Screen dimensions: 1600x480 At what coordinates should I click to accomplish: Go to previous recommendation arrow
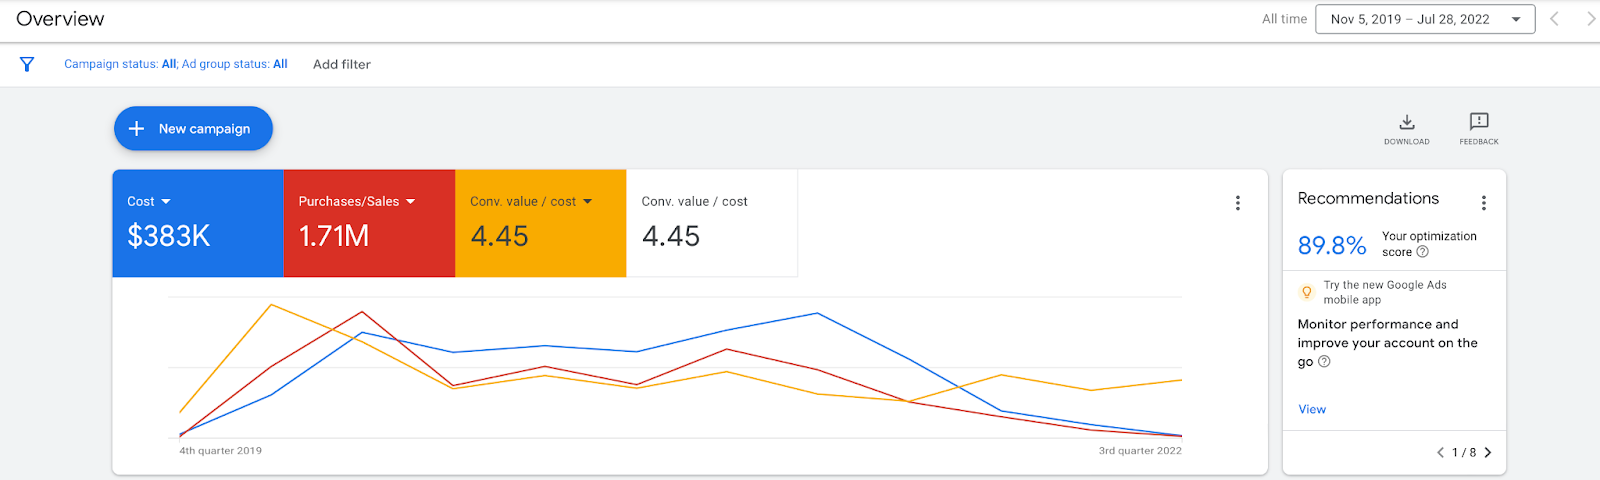[x=1440, y=452]
